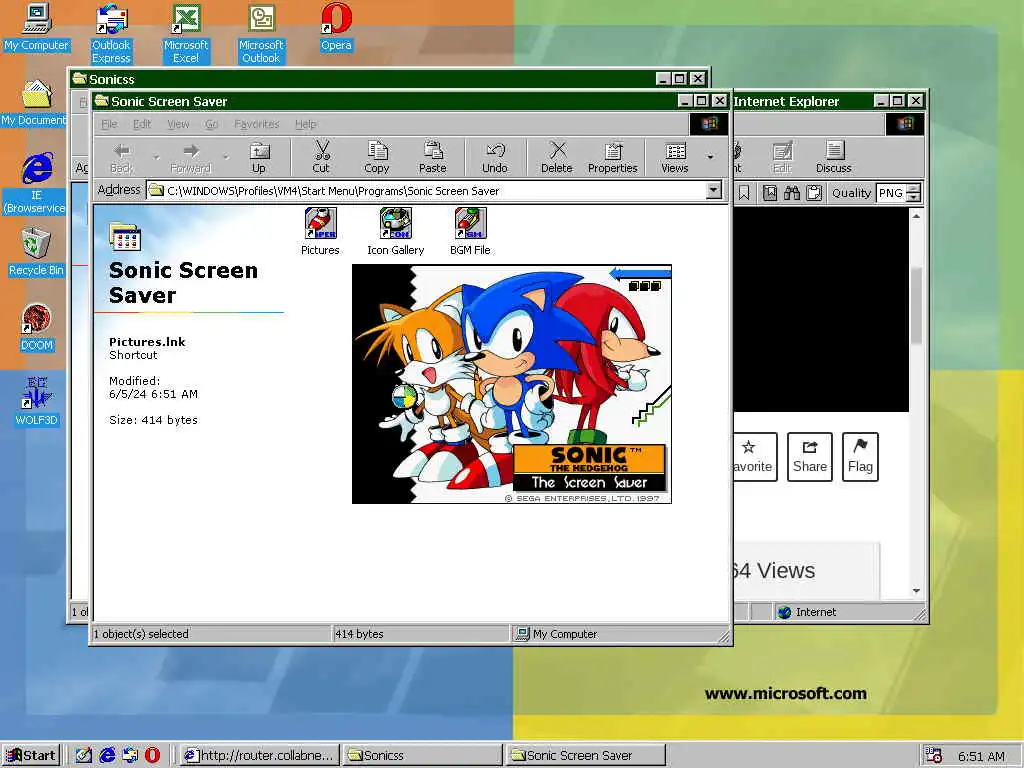Open the Edit menu
1024x768 pixels.
pos(142,124)
